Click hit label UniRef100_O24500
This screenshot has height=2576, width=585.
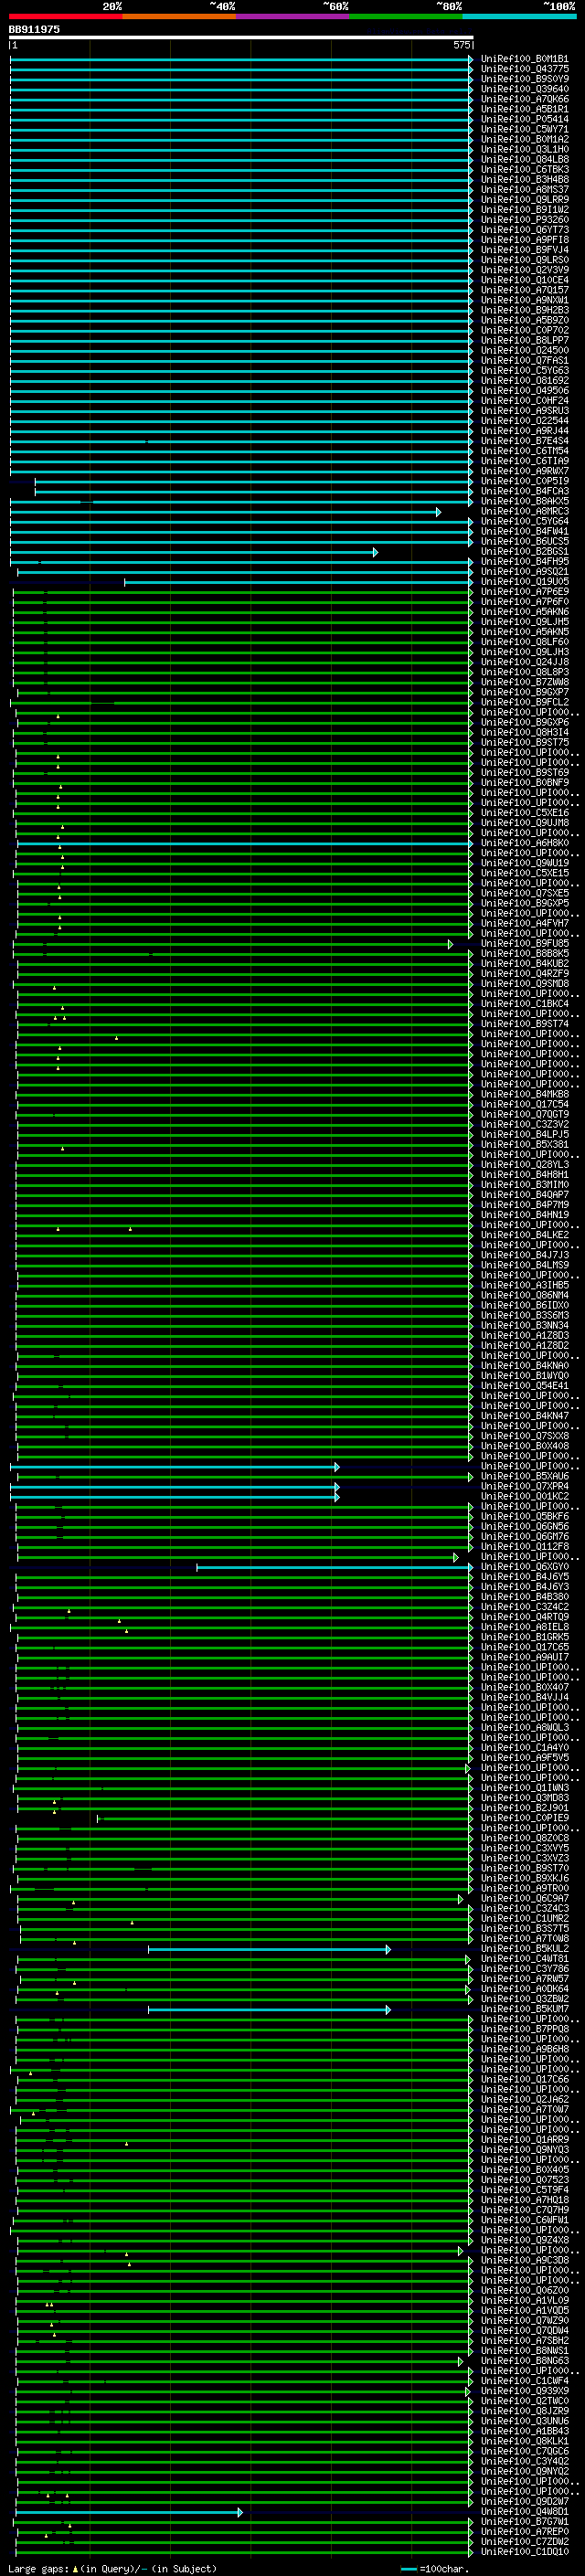[525, 351]
